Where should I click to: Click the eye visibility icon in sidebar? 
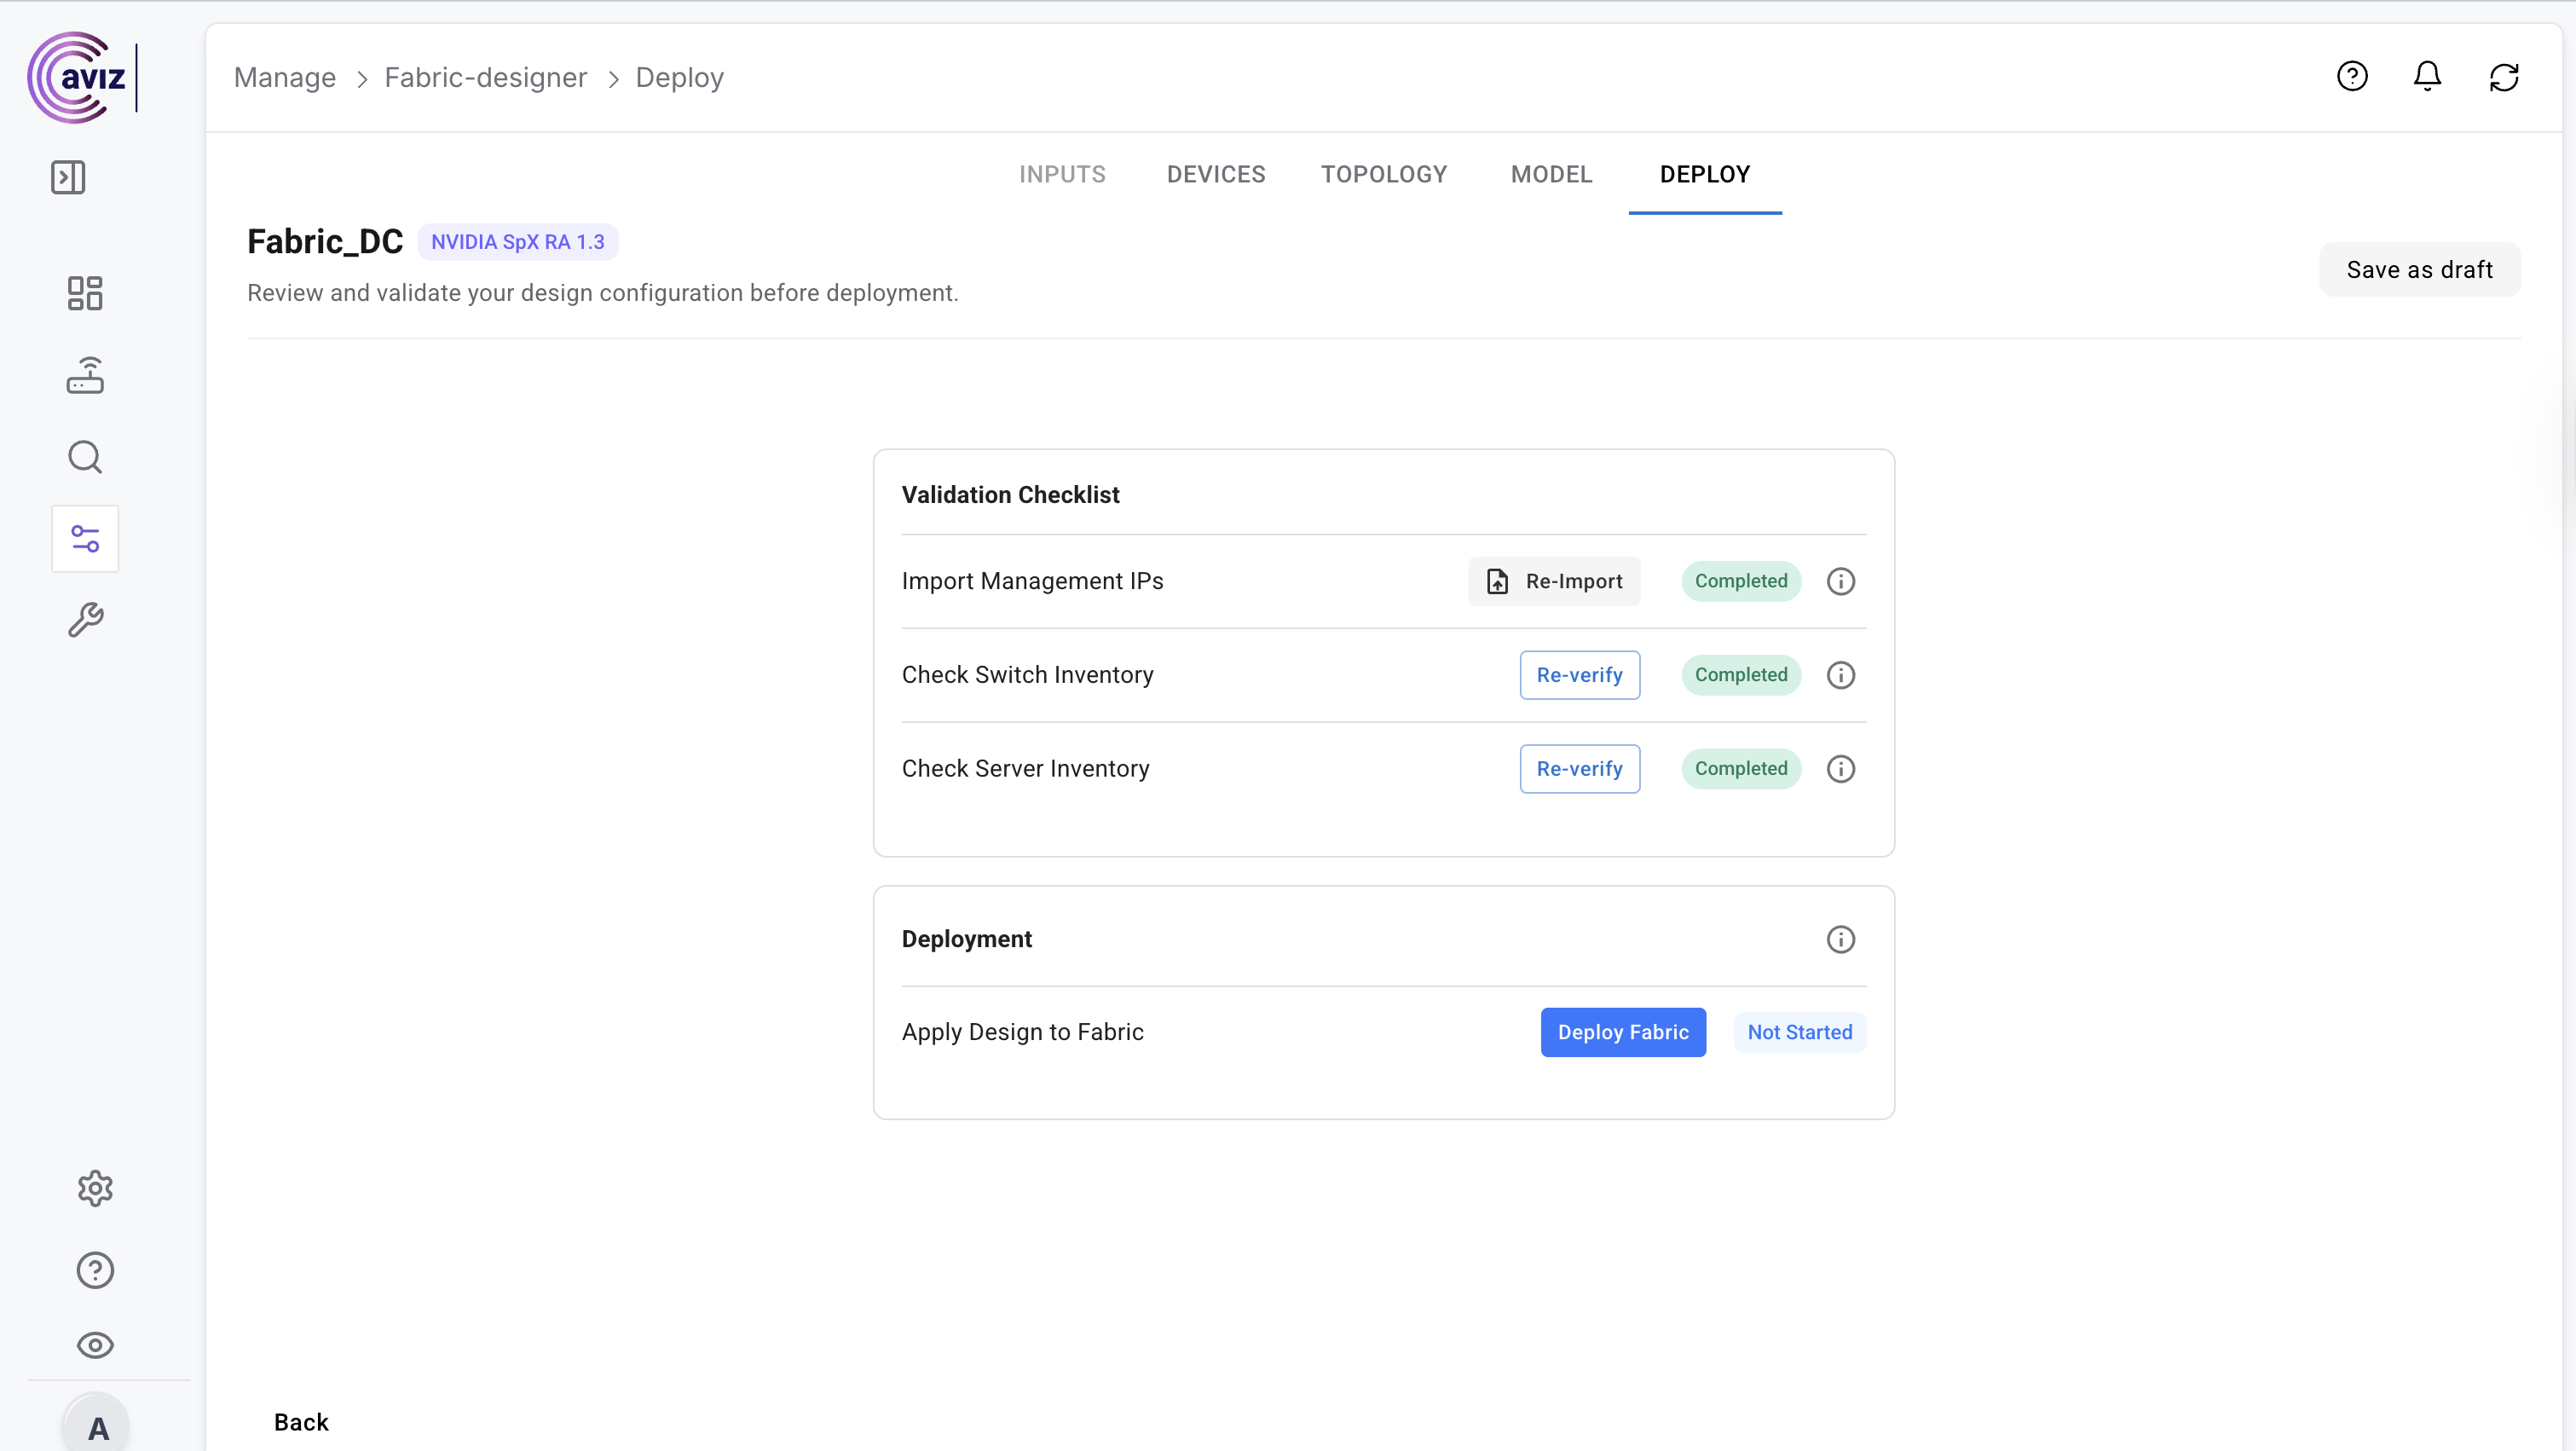(95, 1345)
